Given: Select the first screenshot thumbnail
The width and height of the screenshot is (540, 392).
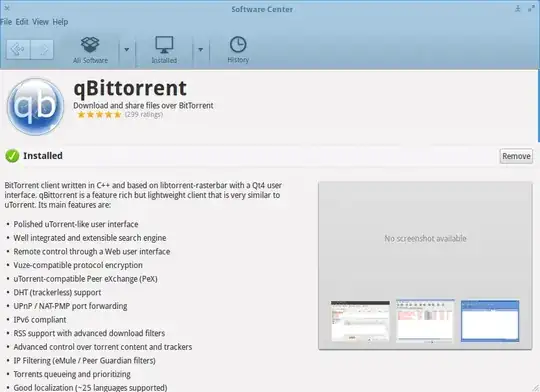Looking at the screenshot, I should [360, 321].
